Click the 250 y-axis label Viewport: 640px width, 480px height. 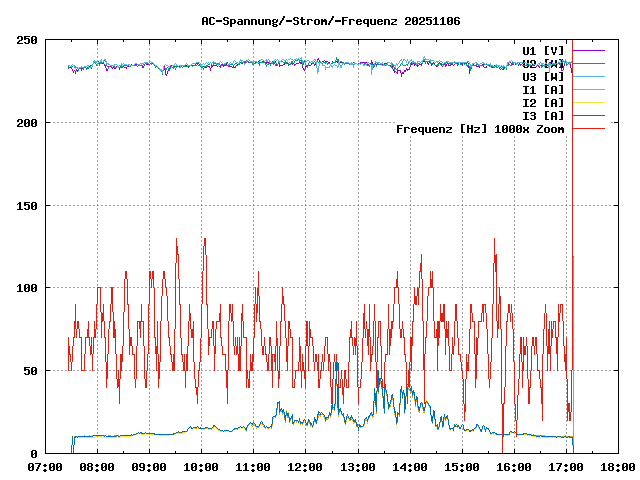click(x=27, y=40)
